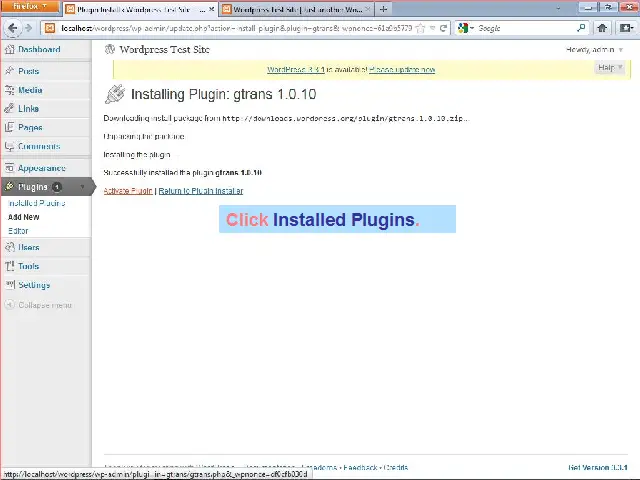Click the Activate Plugin link
The height and width of the screenshot is (480, 640).
tap(128, 191)
